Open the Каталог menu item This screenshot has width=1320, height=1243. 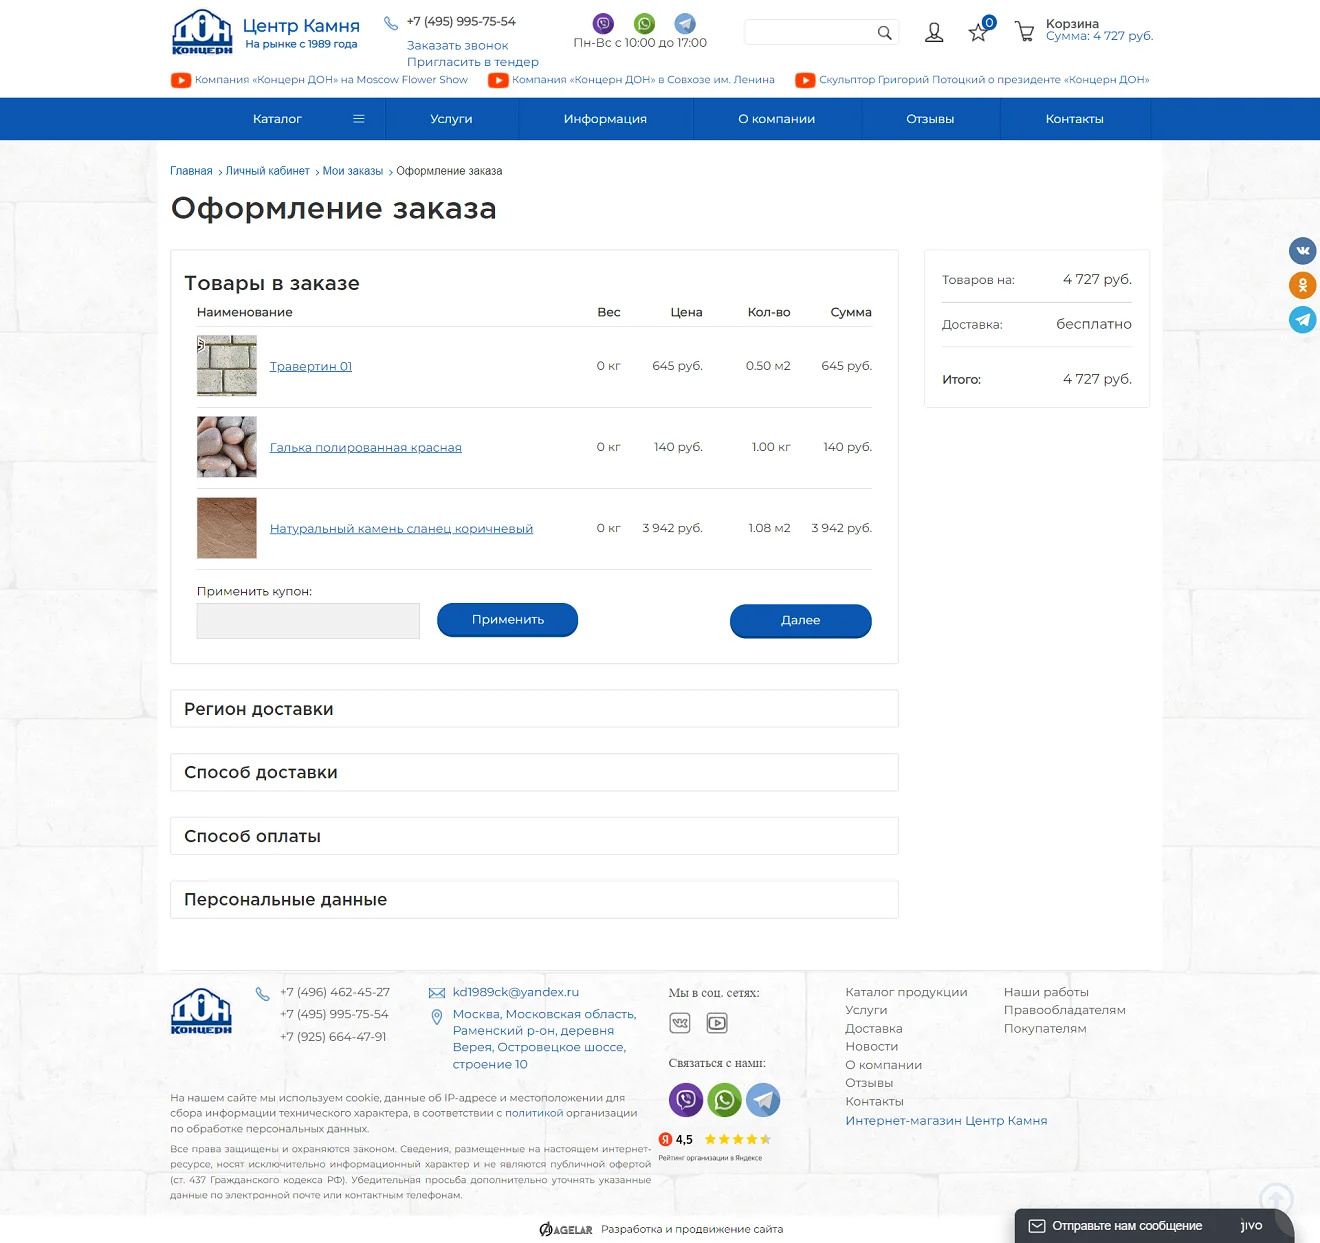(277, 119)
